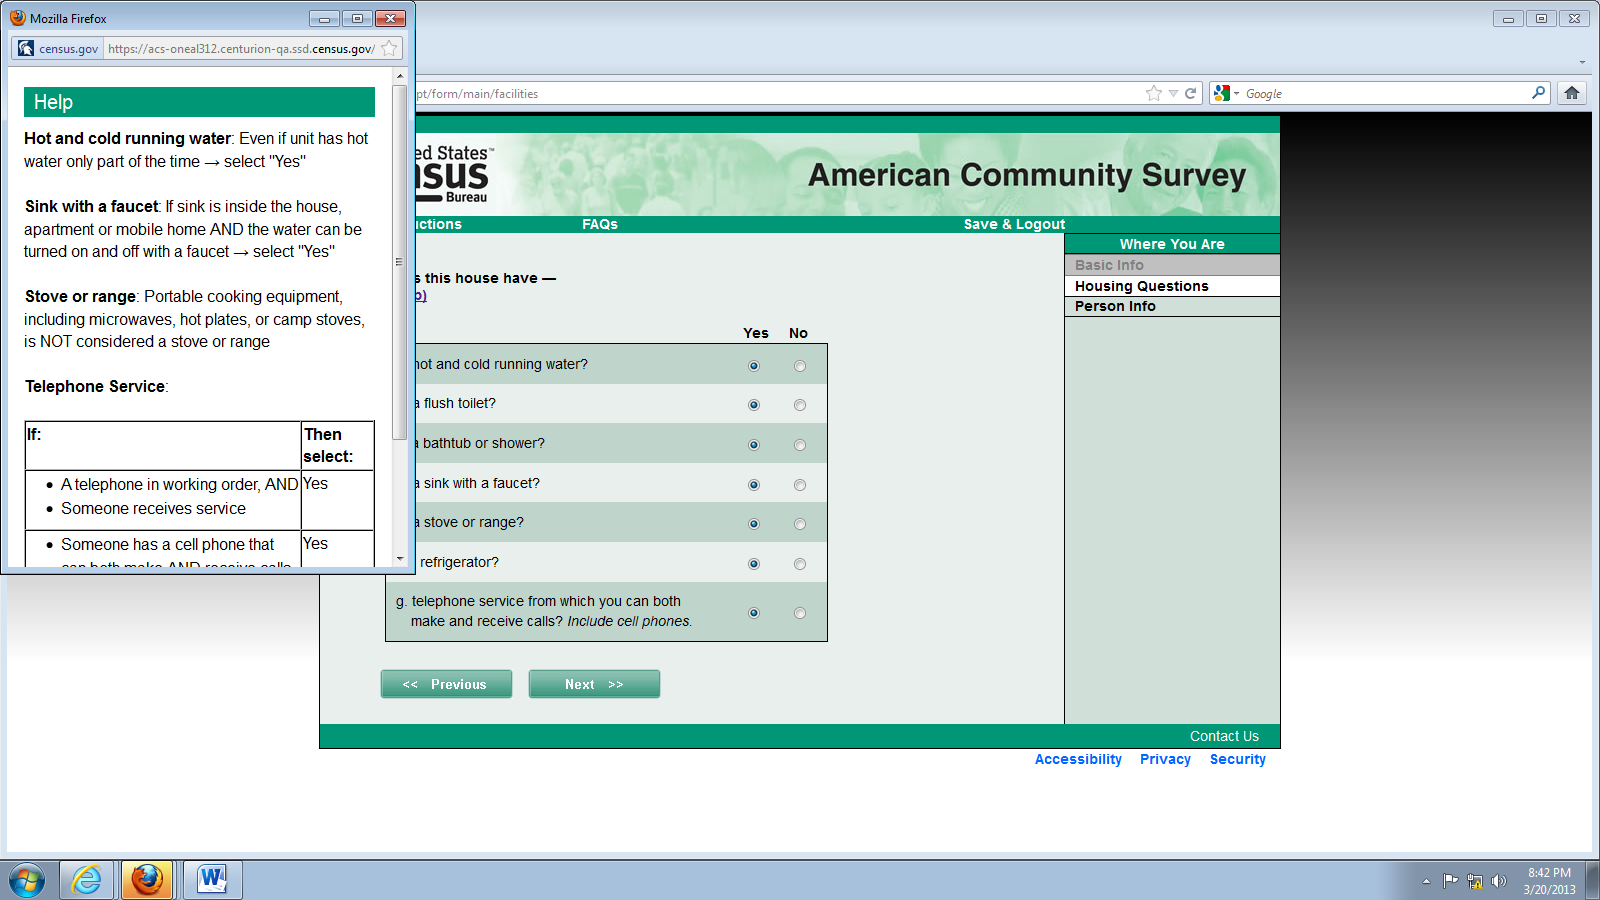Open the Accessibility link

pyautogui.click(x=1078, y=759)
